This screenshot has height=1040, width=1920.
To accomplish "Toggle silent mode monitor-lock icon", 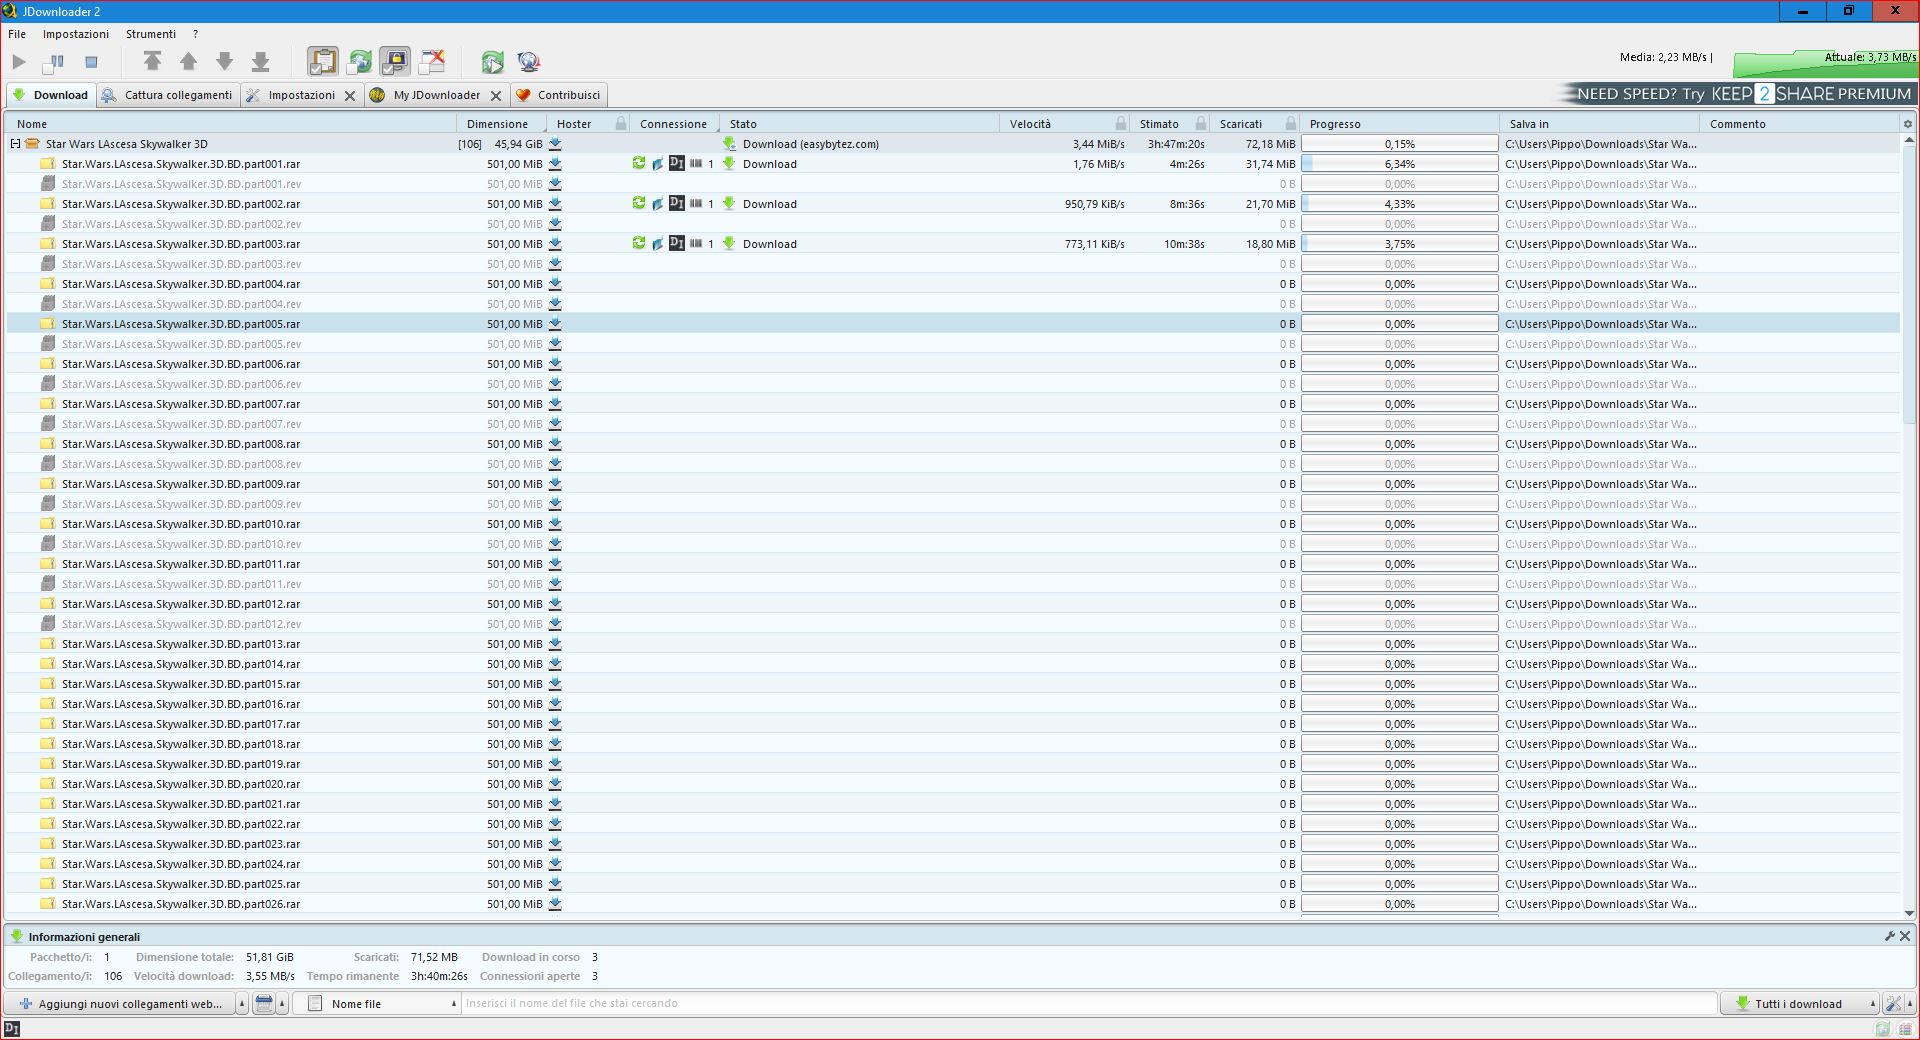I will click(395, 62).
